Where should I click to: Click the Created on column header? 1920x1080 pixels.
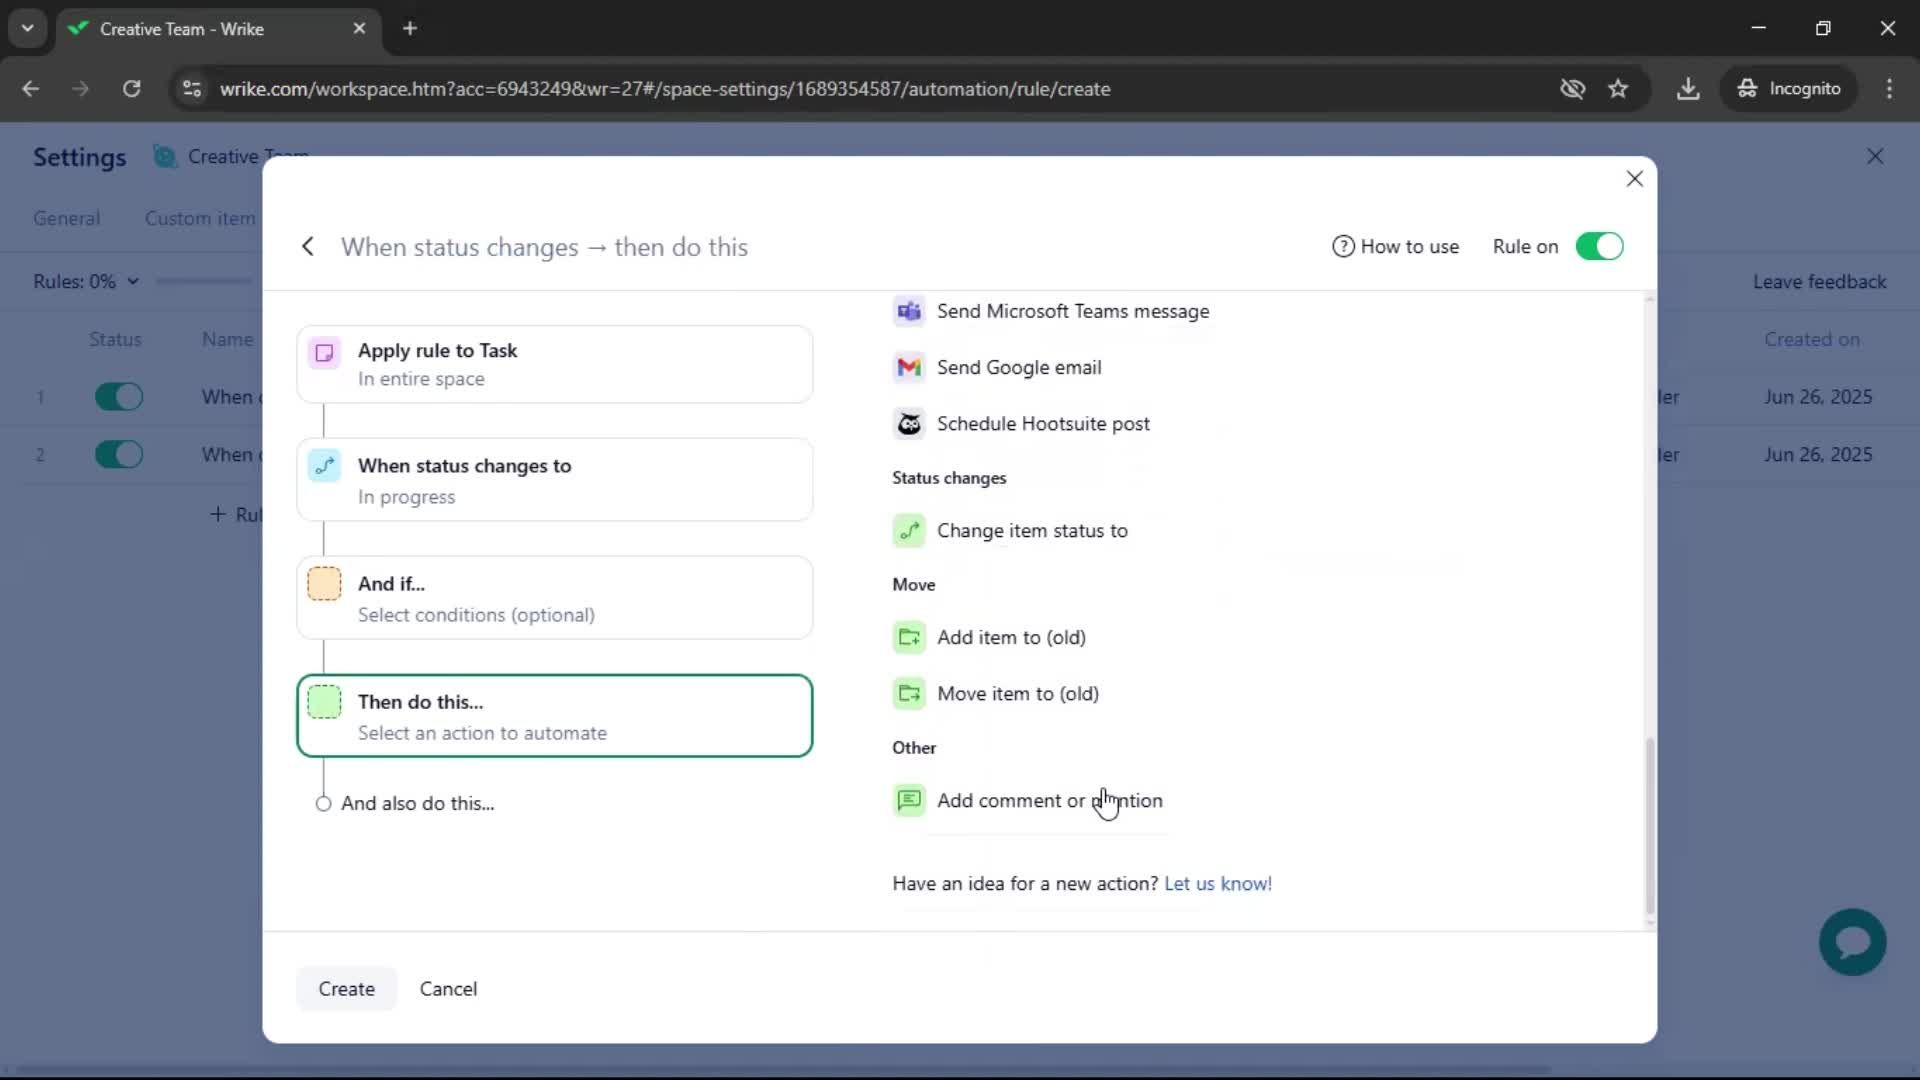pos(1811,340)
